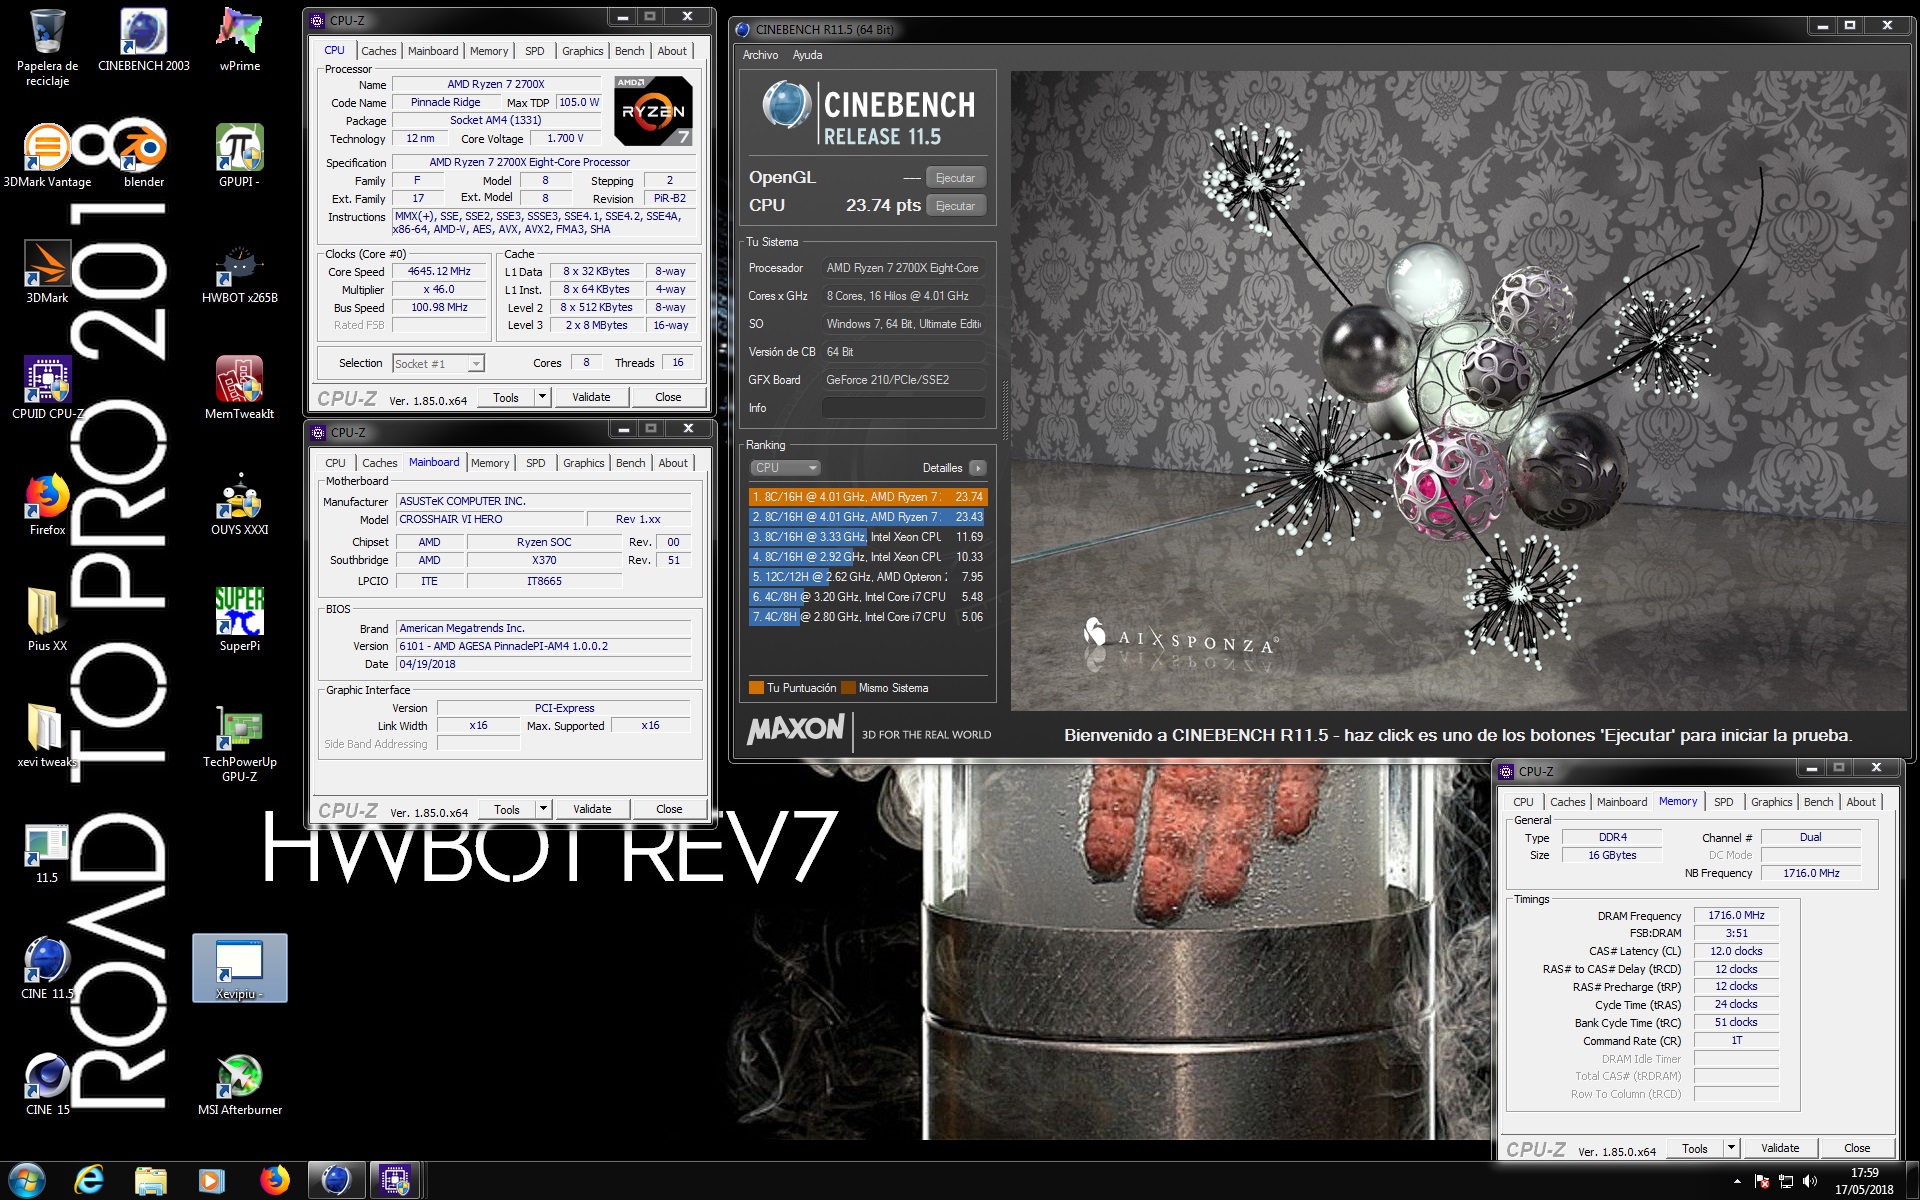This screenshot has width=1920, height=1200.
Task: Launch CINEBENCH 2003 desktop shortcut
Action: coord(143,40)
